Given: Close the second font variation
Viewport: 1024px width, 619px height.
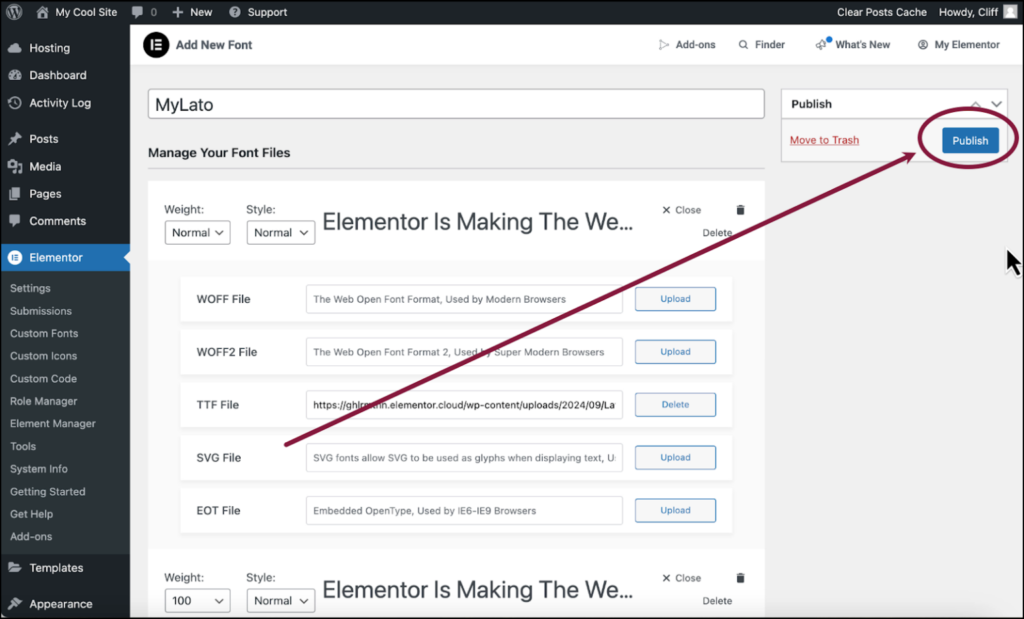Looking at the screenshot, I should [681, 578].
